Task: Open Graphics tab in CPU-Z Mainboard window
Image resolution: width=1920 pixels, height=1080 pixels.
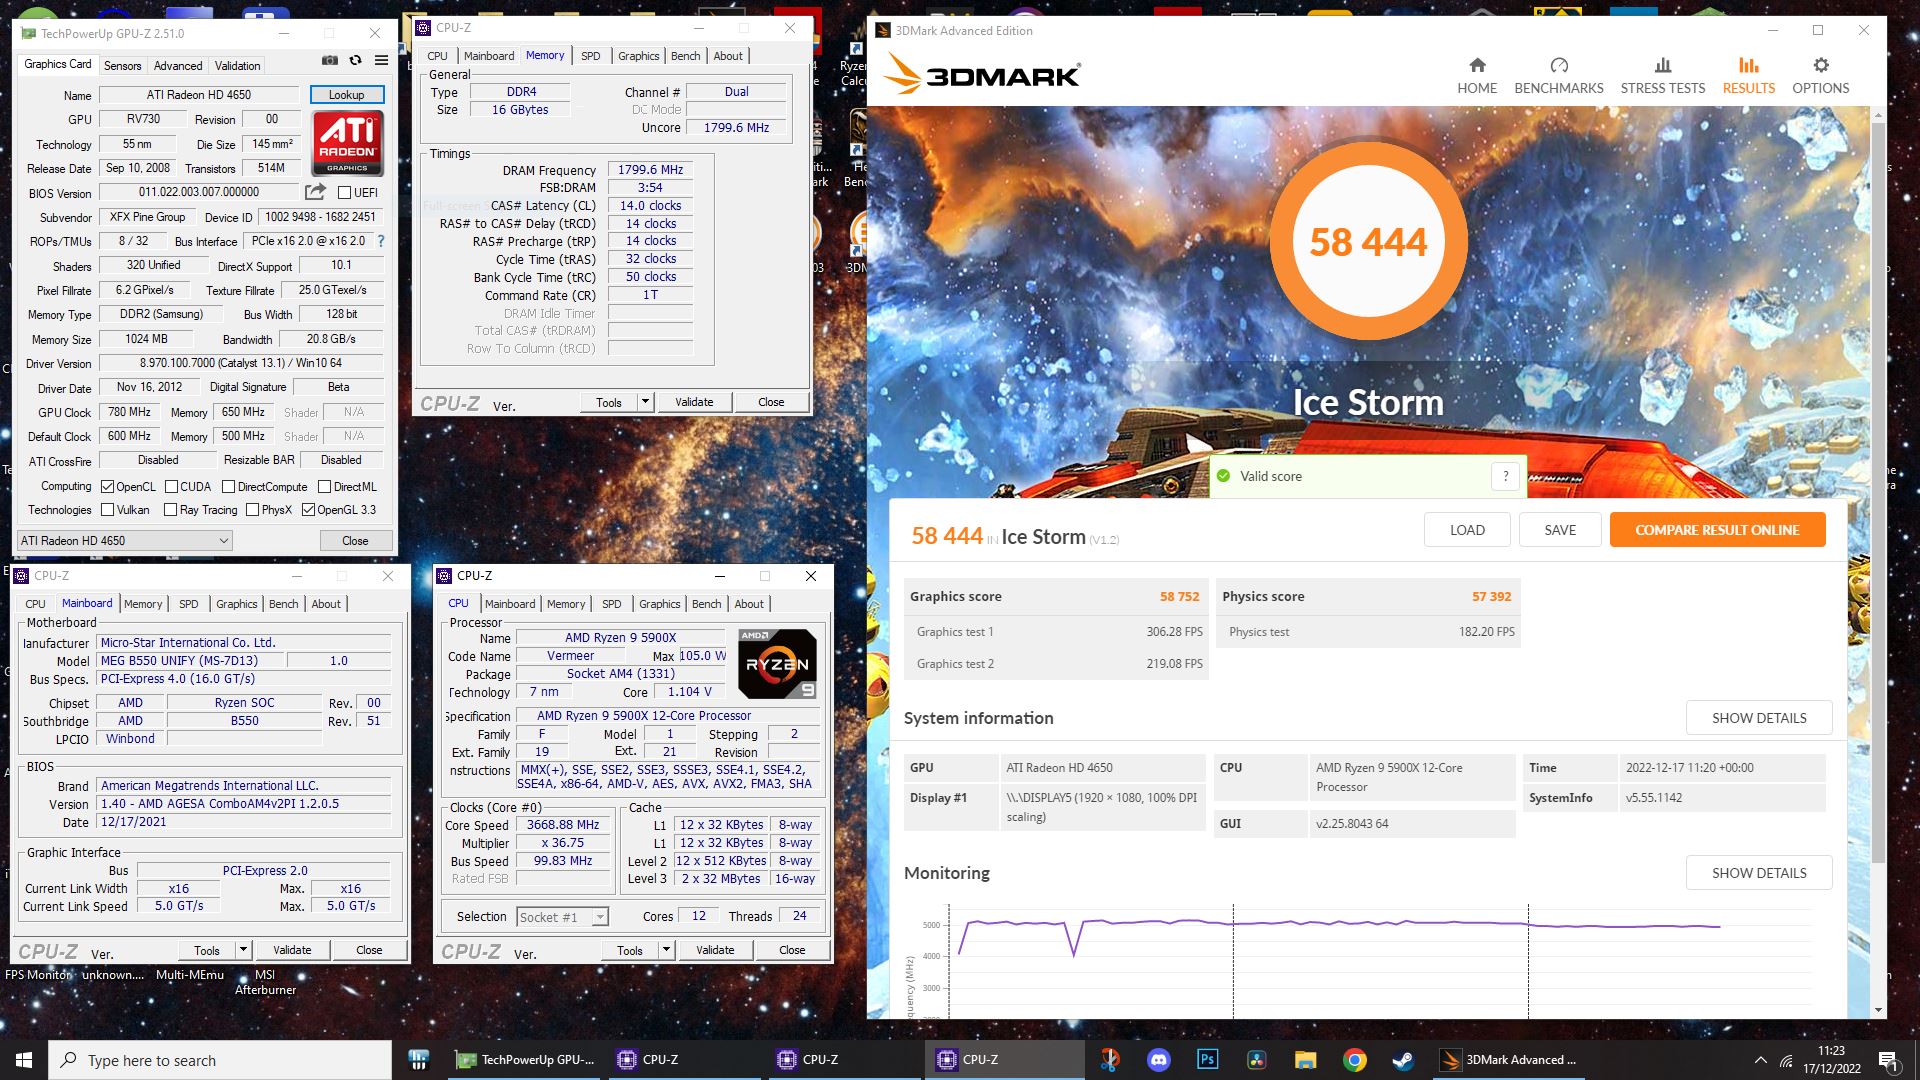Action: click(236, 604)
